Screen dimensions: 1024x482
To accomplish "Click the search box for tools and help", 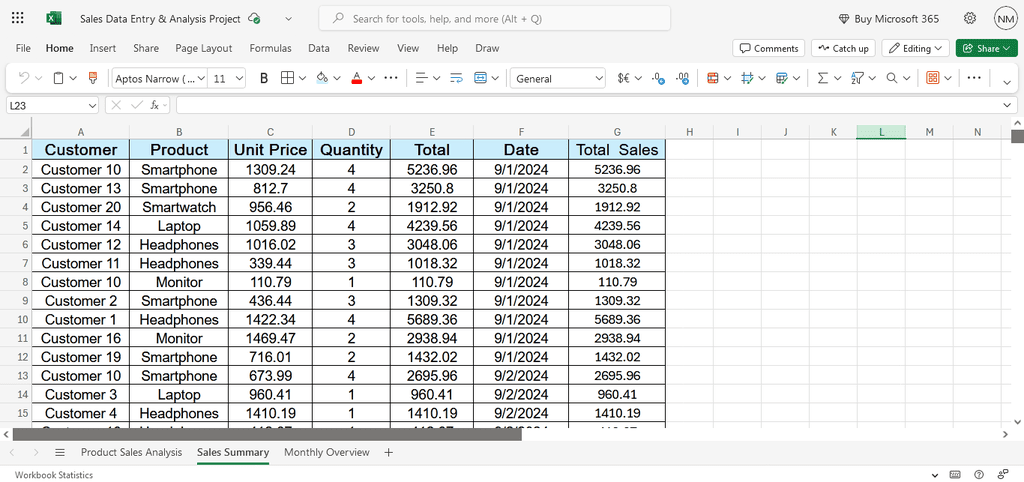I will click(494, 18).
